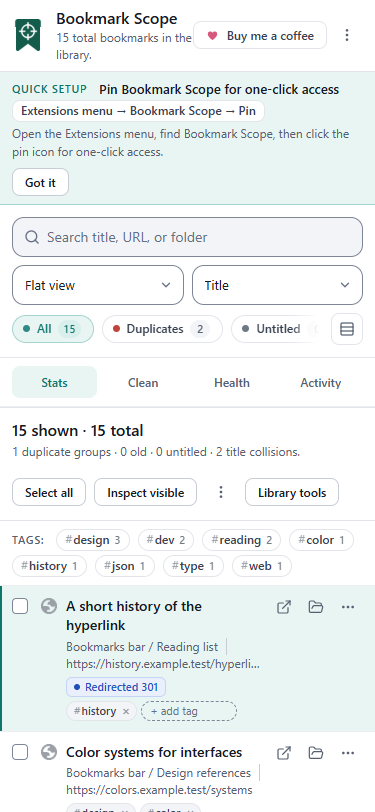Click title 'Color systems for interfaces'

pos(154,752)
